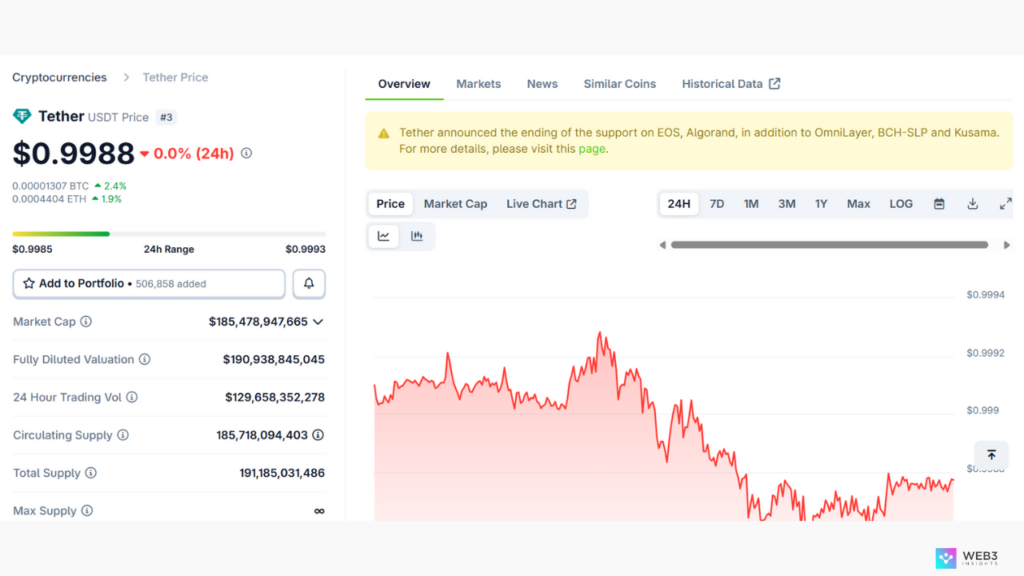Click Market Cap info icon
1024x576 pixels.
coord(86,322)
